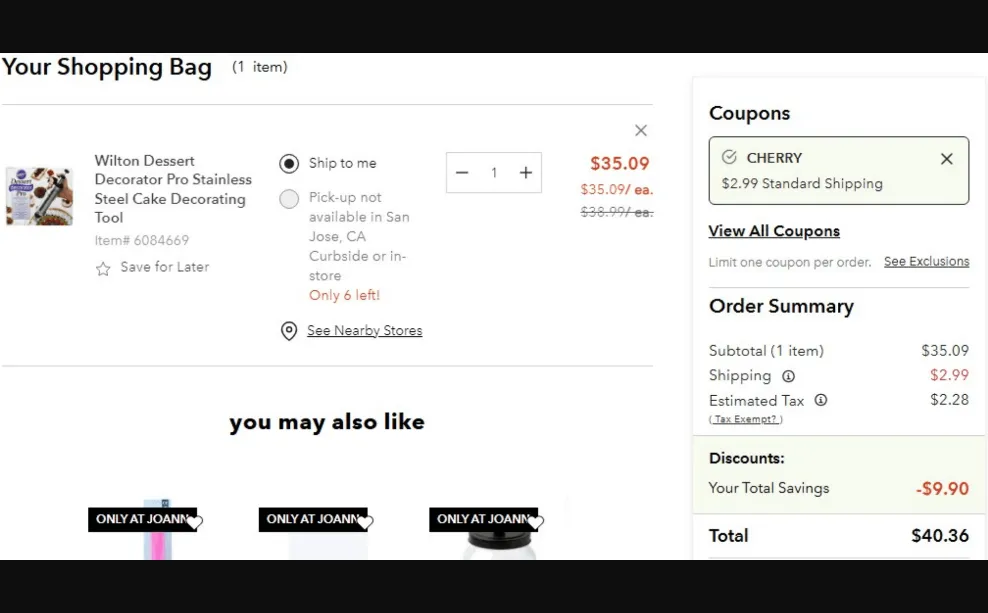
Task: Click the Coupons heading
Action: pyautogui.click(x=749, y=113)
